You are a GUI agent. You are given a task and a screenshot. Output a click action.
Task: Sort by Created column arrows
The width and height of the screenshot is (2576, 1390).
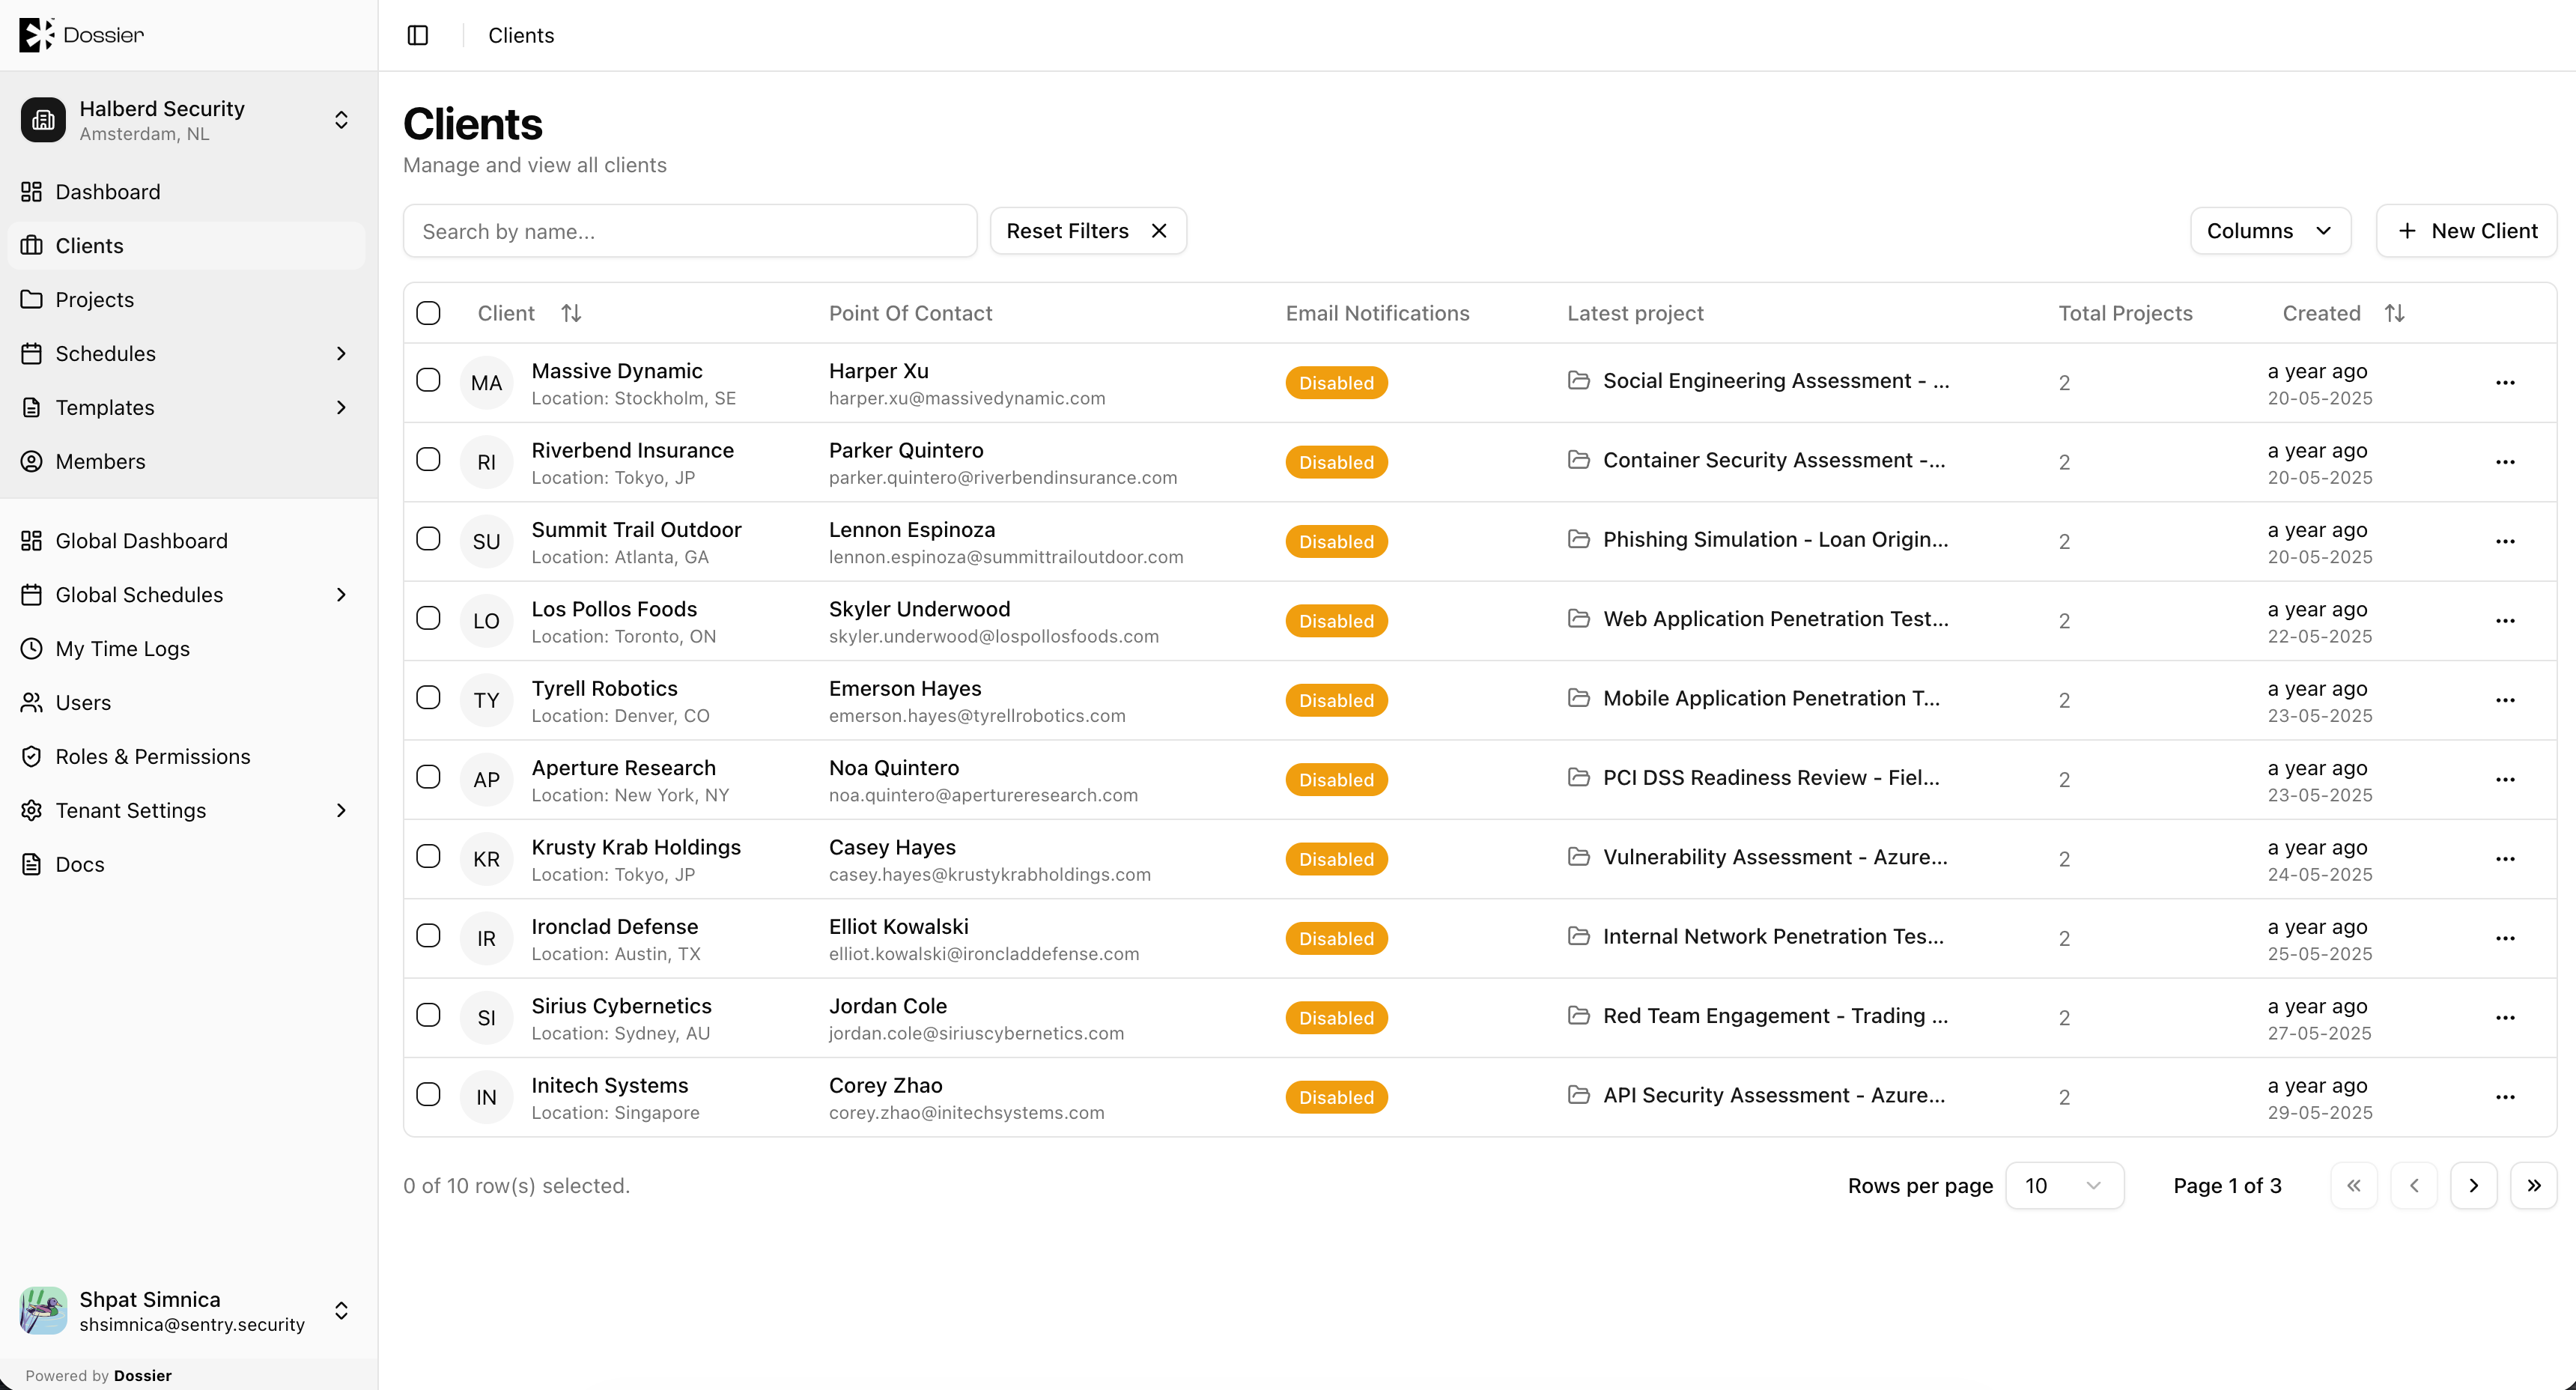pos(2395,313)
